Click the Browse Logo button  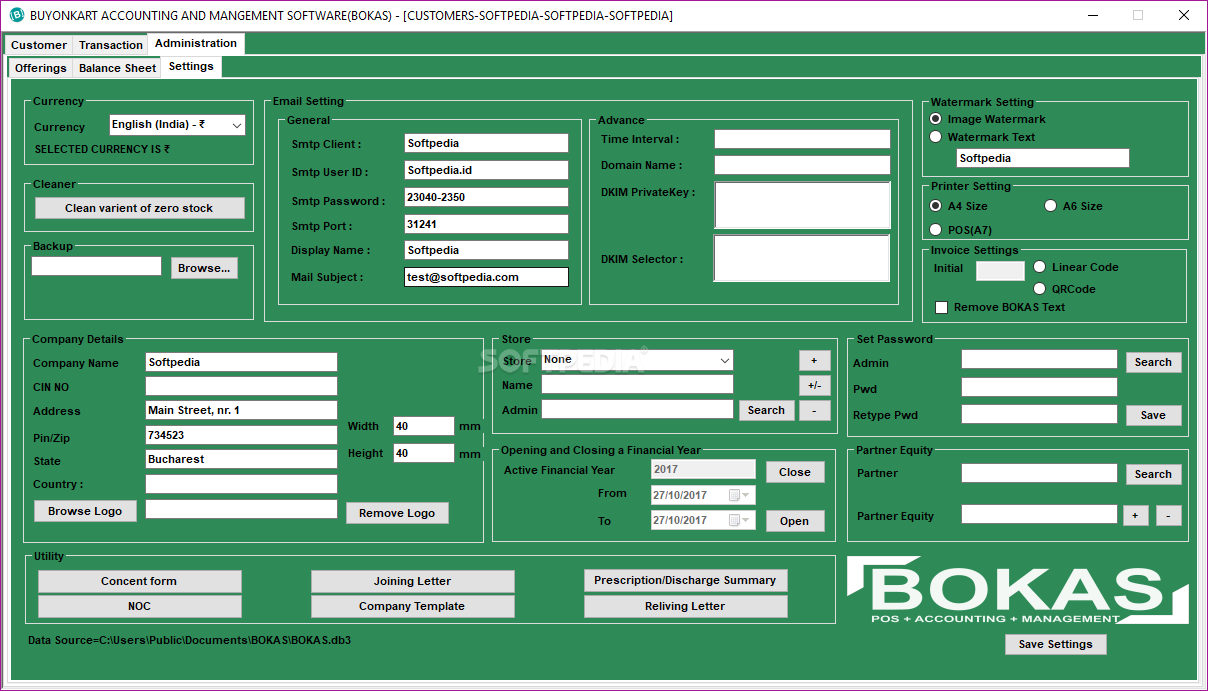pyautogui.click(x=85, y=511)
